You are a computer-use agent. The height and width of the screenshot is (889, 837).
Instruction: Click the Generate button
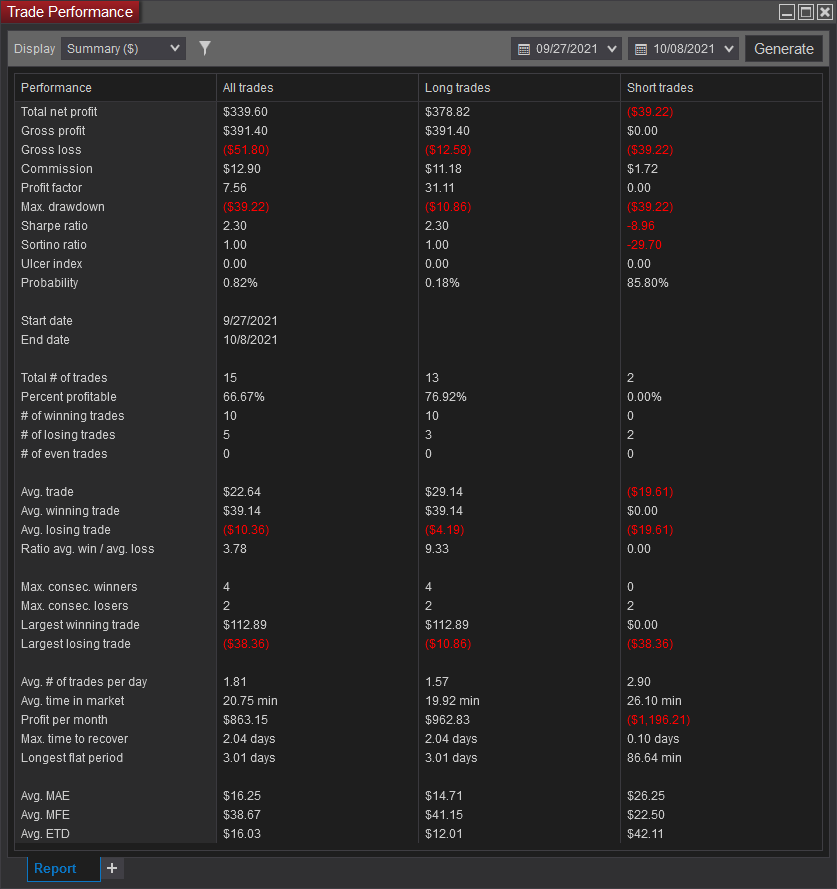tap(784, 49)
